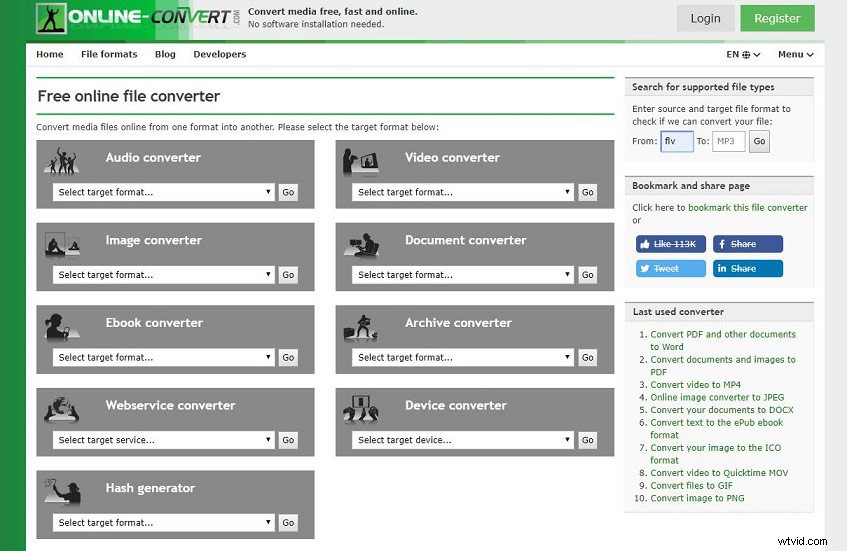Click Go in file type search

pos(759,142)
